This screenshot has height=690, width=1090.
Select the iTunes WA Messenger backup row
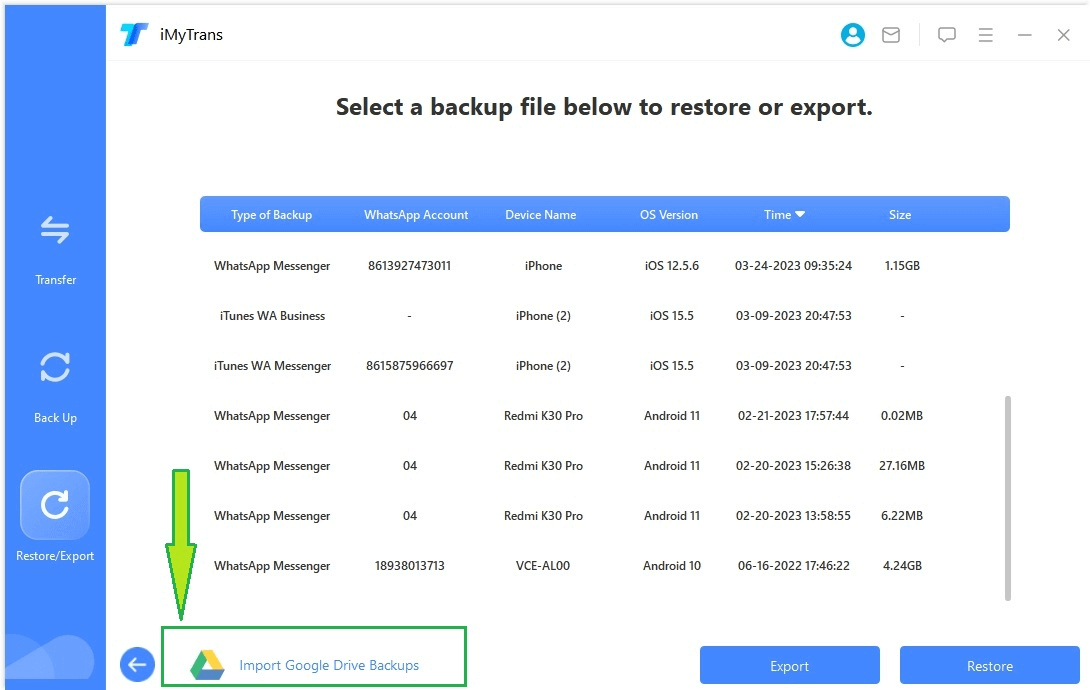pyautogui.click(x=603, y=365)
